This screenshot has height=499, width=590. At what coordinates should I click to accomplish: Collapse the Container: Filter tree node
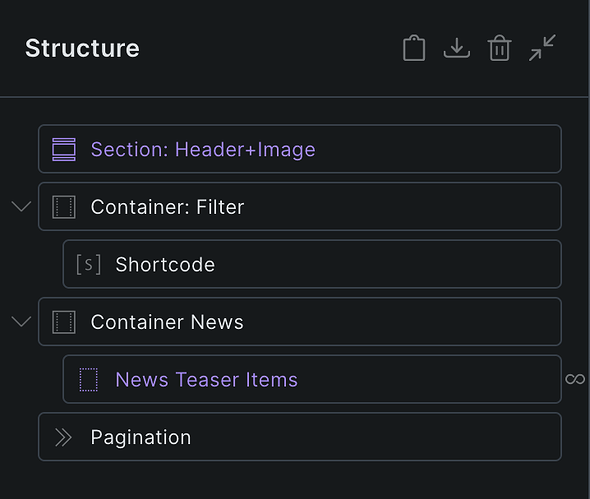coord(21,206)
